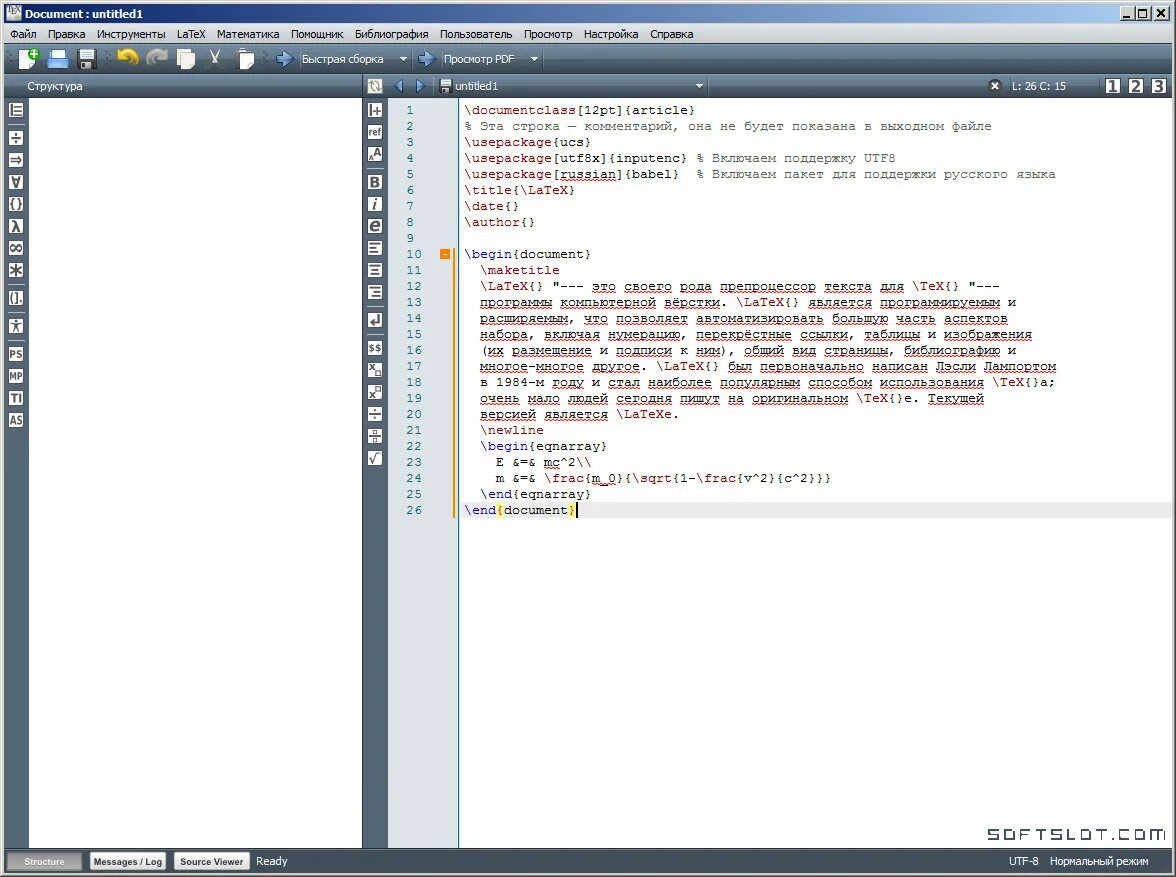Screen dimensions: 1176x877
Task: Open the Правка menu
Action: point(67,34)
